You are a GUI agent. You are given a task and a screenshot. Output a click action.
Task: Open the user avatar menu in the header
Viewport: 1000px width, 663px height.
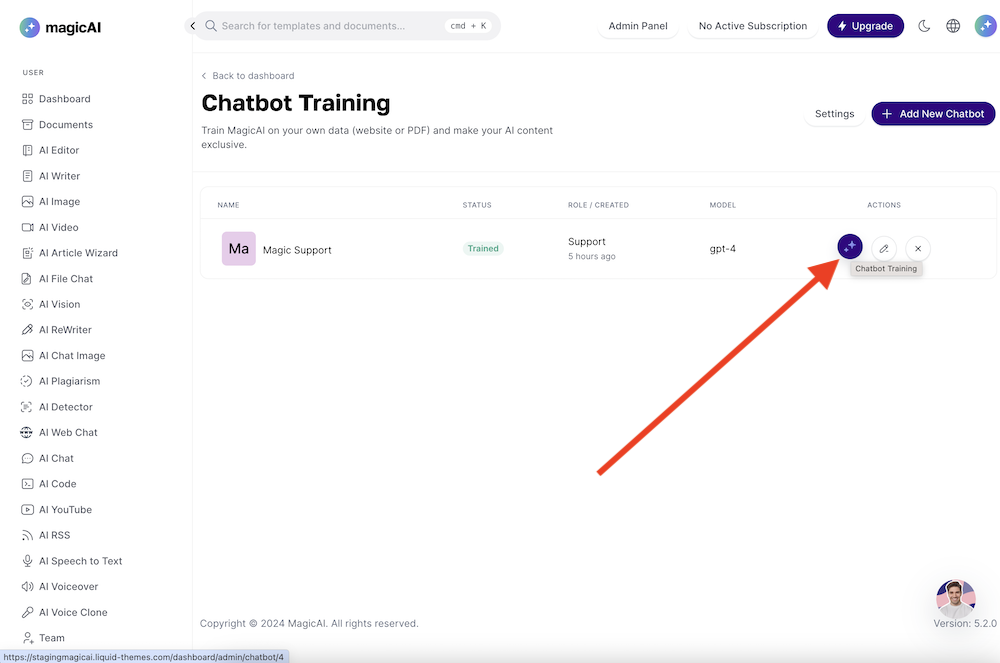click(985, 26)
